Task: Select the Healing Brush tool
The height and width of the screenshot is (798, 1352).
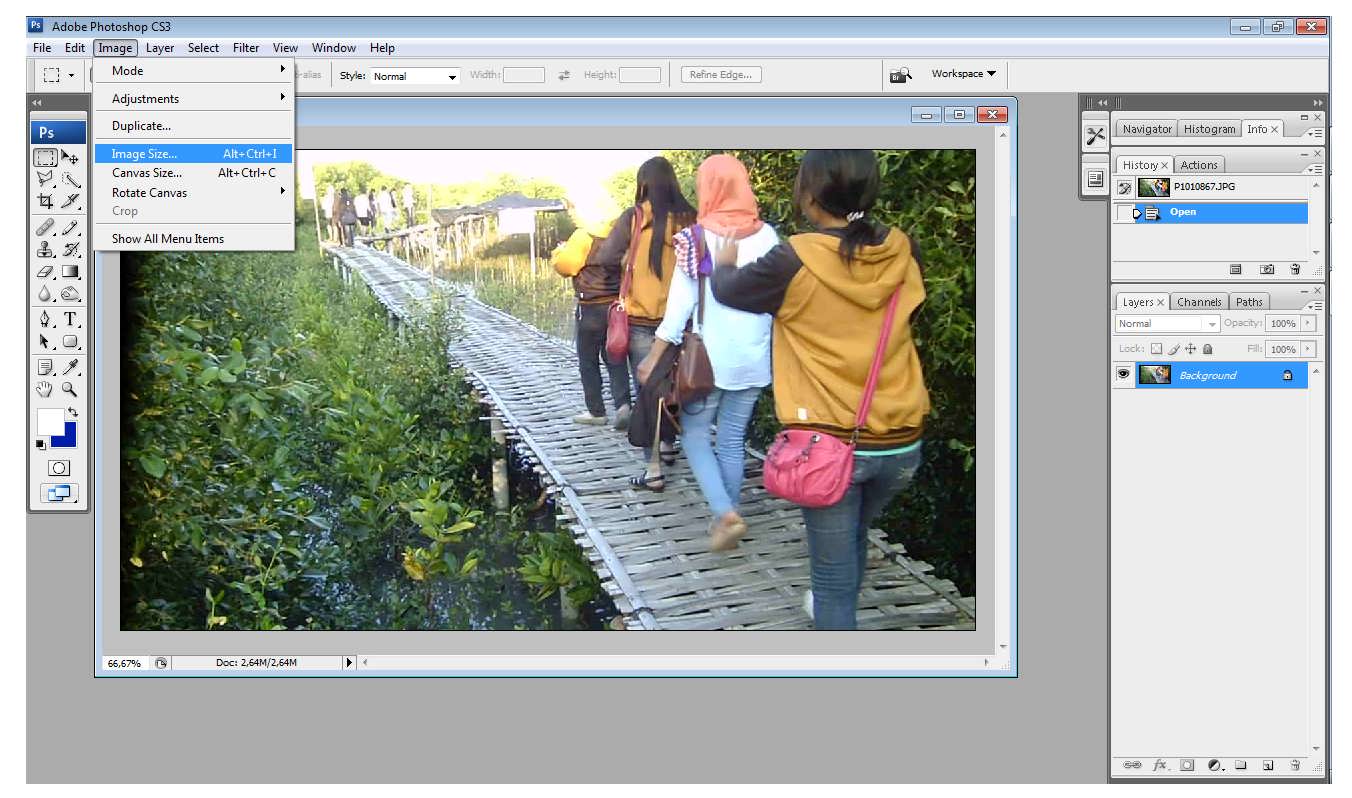Action: click(x=46, y=228)
